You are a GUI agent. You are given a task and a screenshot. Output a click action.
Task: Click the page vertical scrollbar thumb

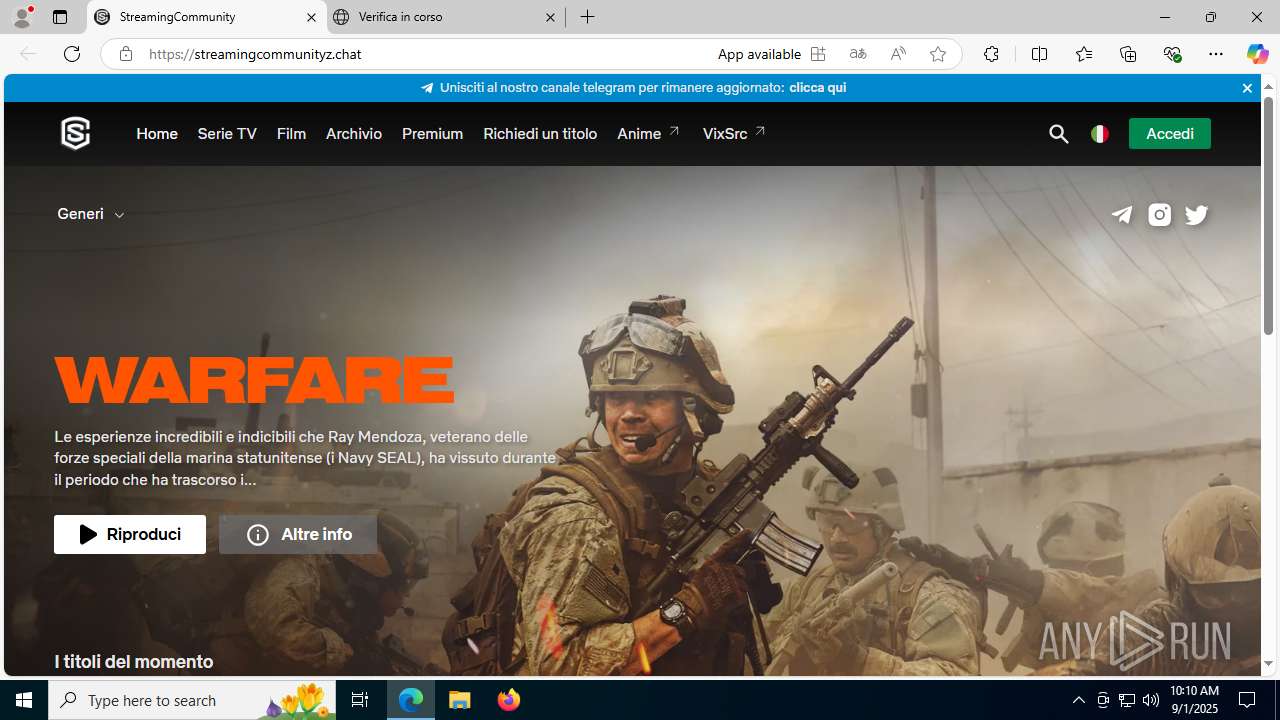1268,215
